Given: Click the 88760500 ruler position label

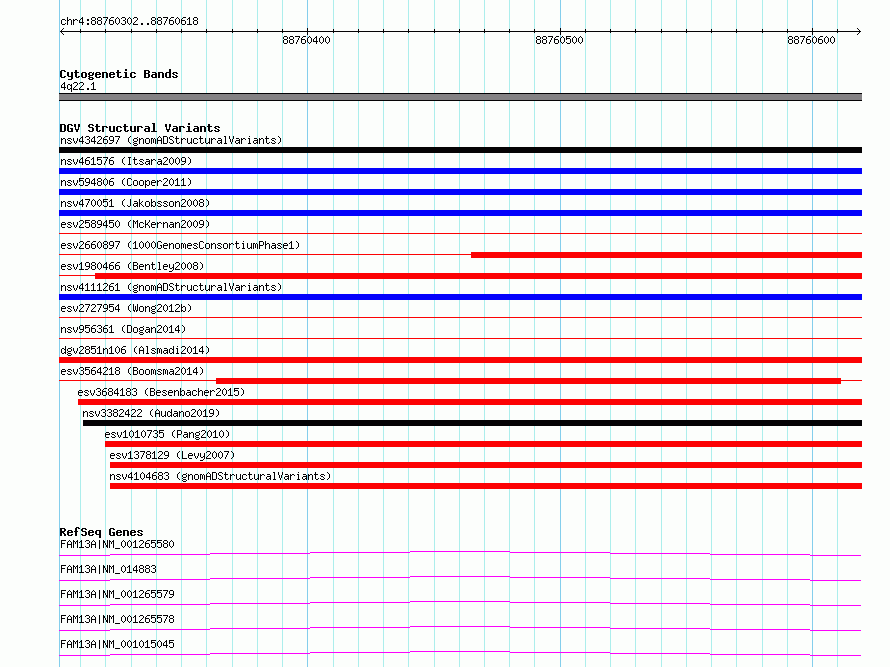Looking at the screenshot, I should click(559, 40).
